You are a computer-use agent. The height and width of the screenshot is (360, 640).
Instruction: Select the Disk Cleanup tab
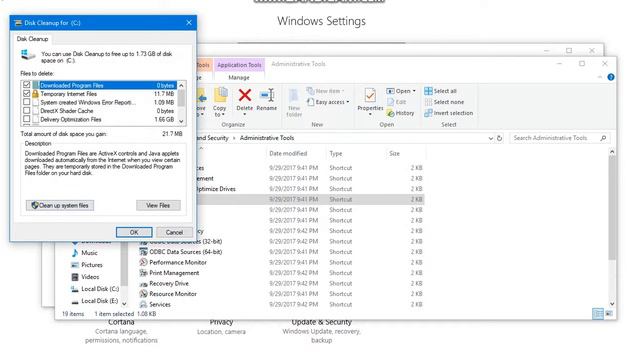(x=32, y=39)
